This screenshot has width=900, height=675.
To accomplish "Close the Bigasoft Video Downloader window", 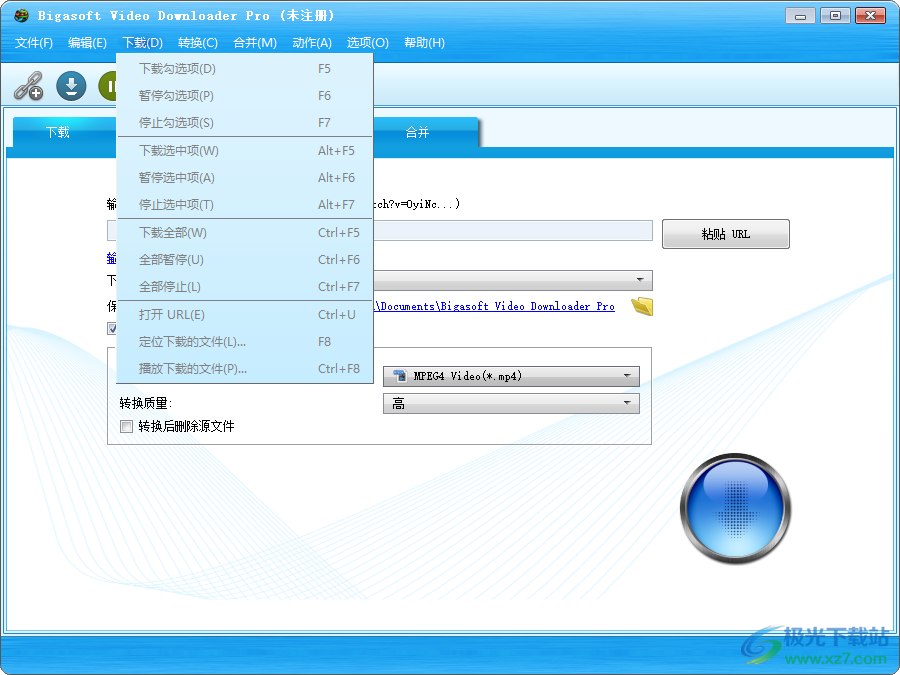I will pyautogui.click(x=871, y=15).
